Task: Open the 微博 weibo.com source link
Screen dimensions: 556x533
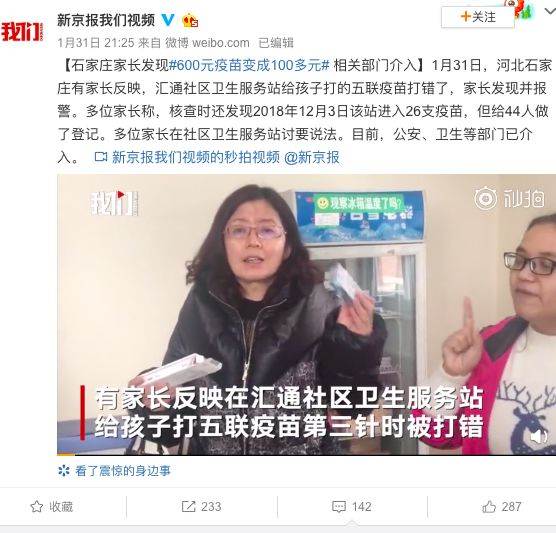Action: [x=207, y=43]
